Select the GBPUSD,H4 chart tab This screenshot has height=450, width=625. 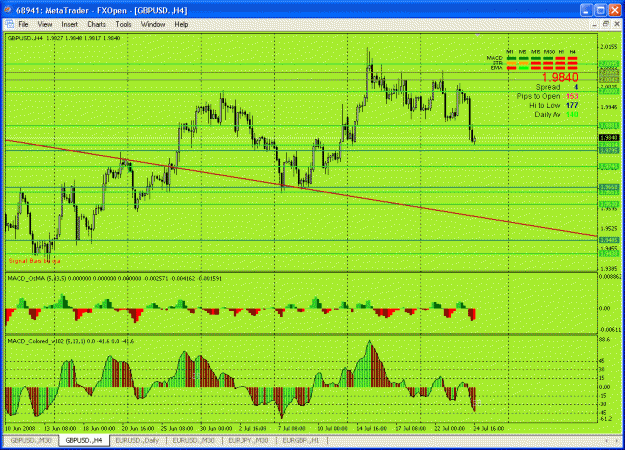[84, 440]
